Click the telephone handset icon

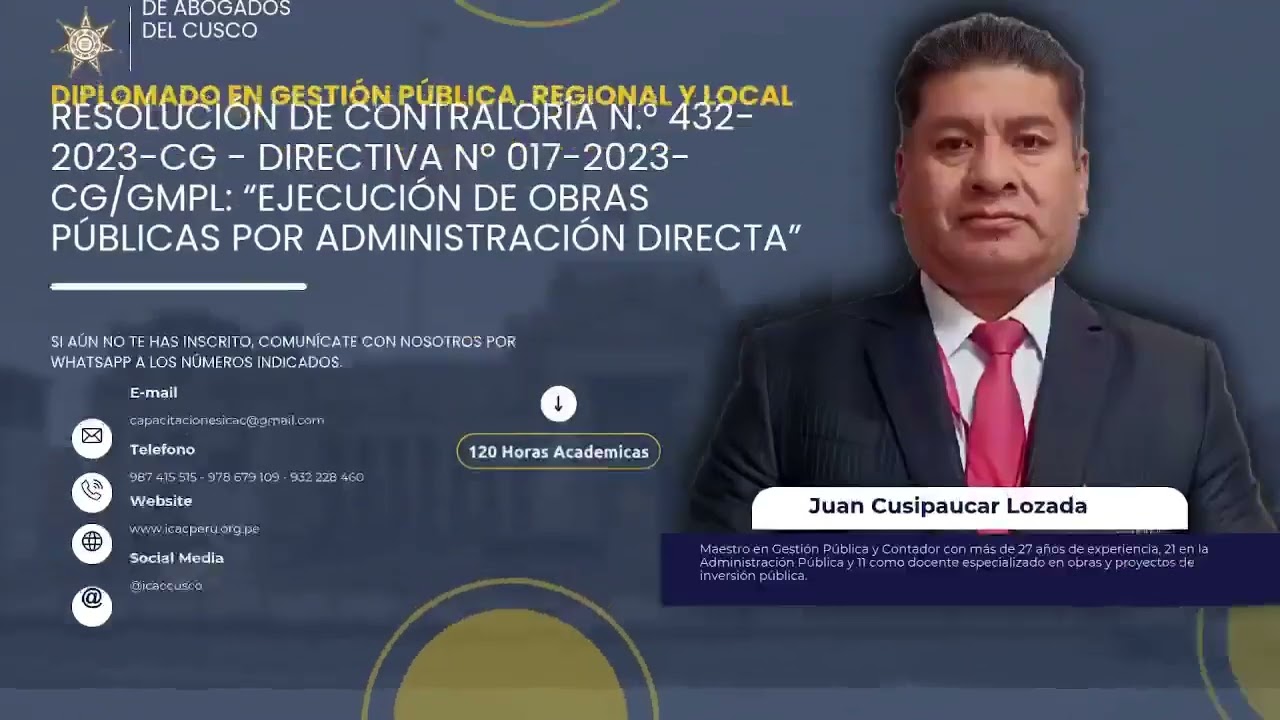pos(92,491)
